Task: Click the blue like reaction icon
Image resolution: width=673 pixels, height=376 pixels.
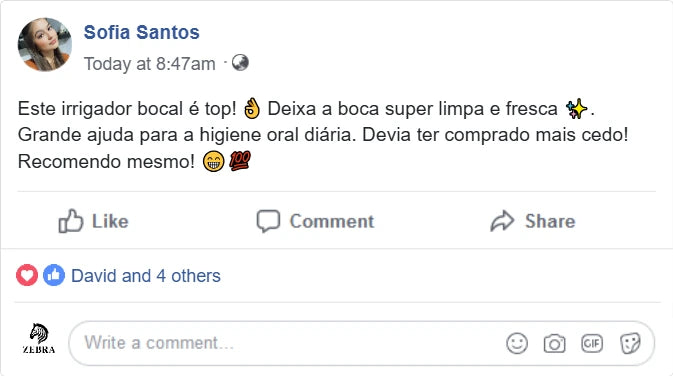Action: click(x=54, y=275)
